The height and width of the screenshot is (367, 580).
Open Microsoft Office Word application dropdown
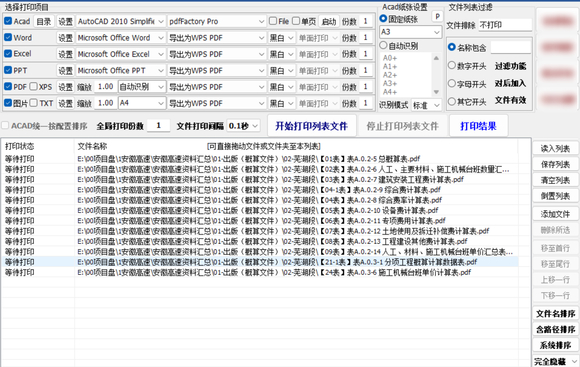(121, 38)
